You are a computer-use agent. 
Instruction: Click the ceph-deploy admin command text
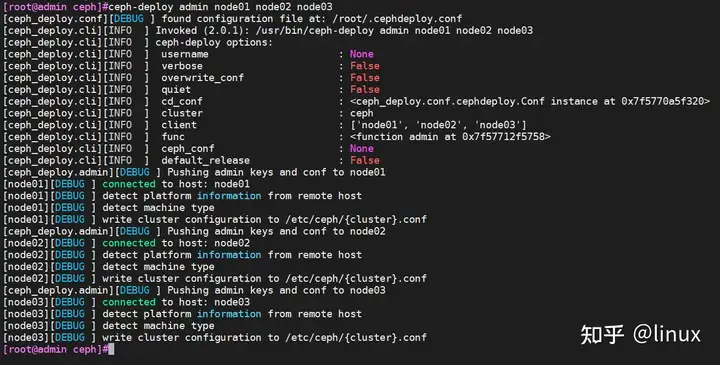point(220,7)
